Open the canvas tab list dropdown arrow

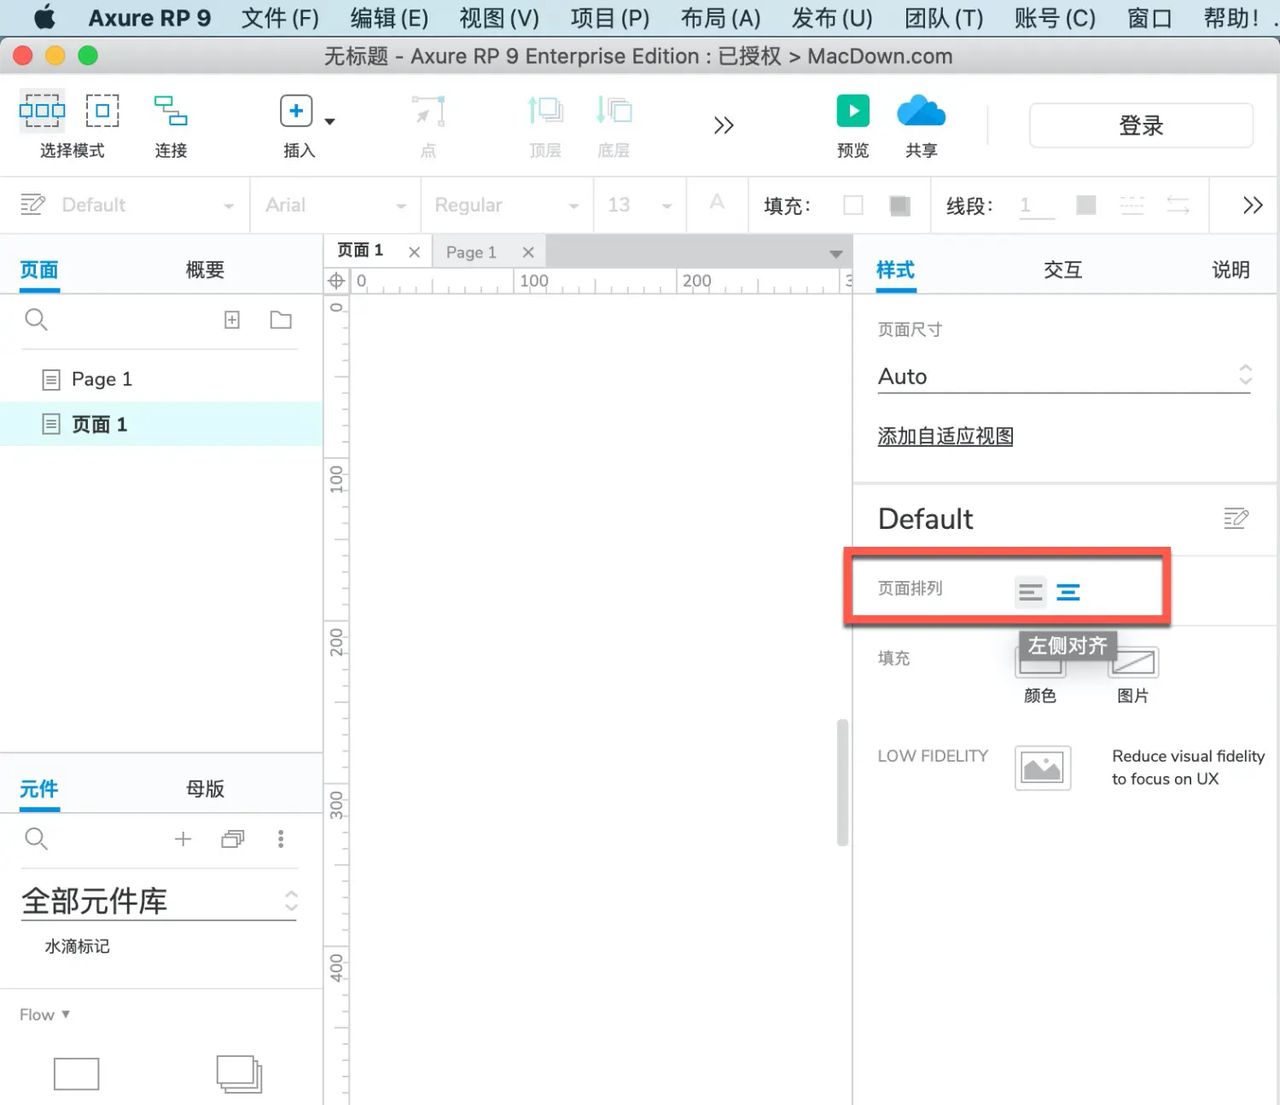pos(836,254)
